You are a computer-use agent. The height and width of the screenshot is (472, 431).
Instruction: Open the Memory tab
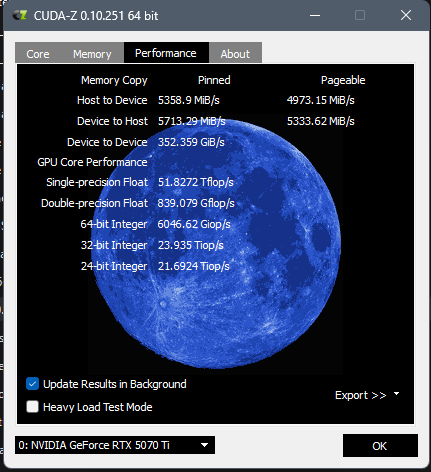(92, 54)
